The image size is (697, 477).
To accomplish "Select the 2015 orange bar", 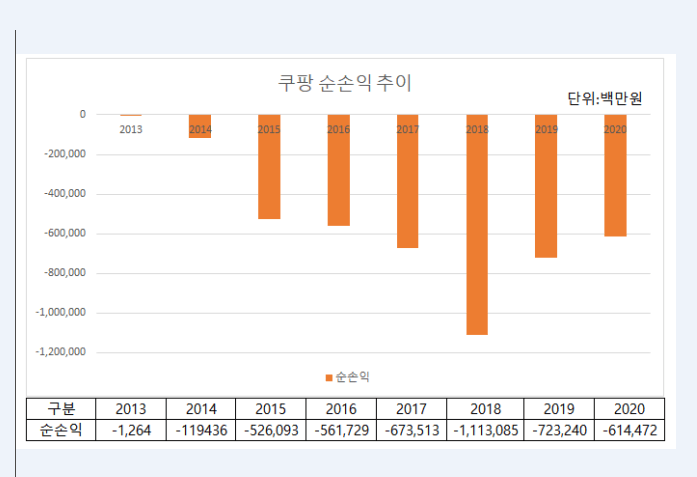I will [269, 167].
